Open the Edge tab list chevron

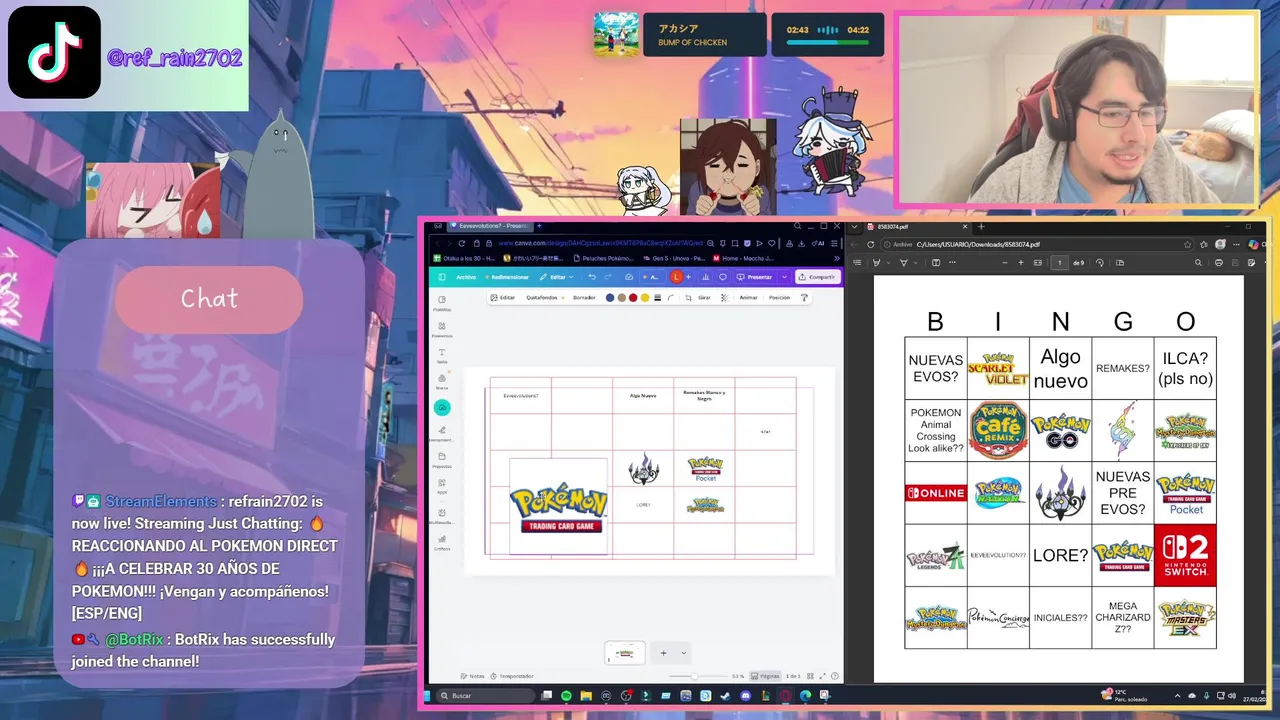pyautogui.click(x=854, y=227)
